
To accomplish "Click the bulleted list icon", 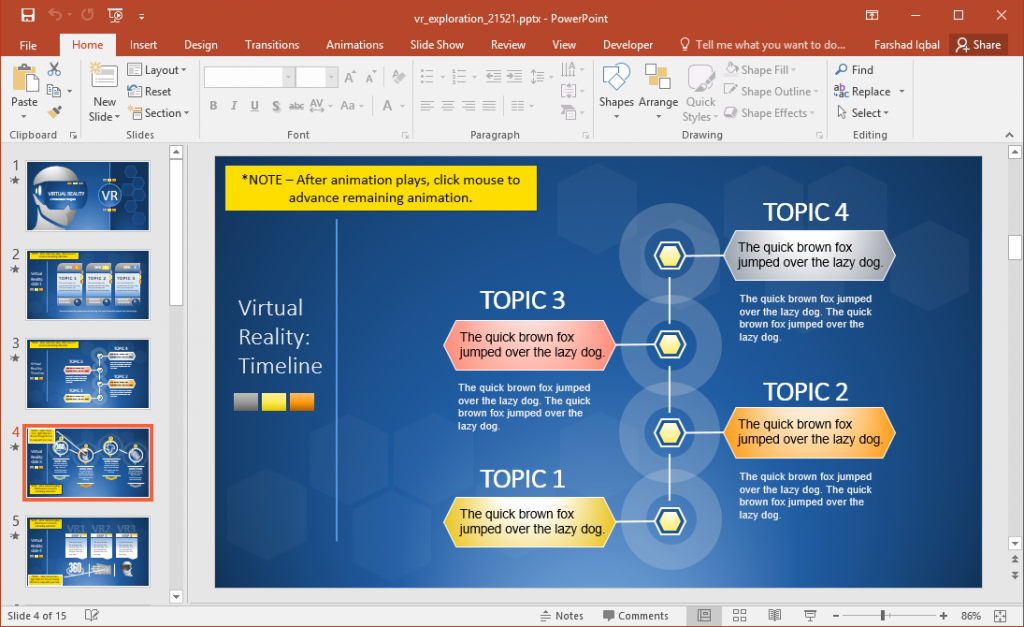I will [425, 77].
